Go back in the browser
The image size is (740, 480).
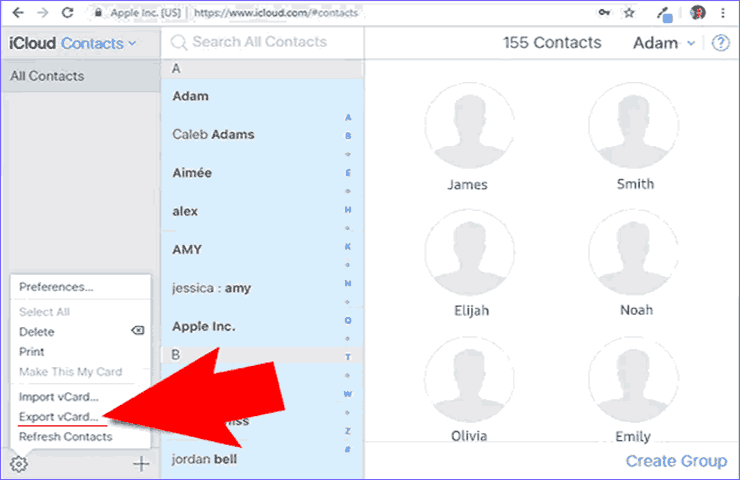tap(18, 13)
